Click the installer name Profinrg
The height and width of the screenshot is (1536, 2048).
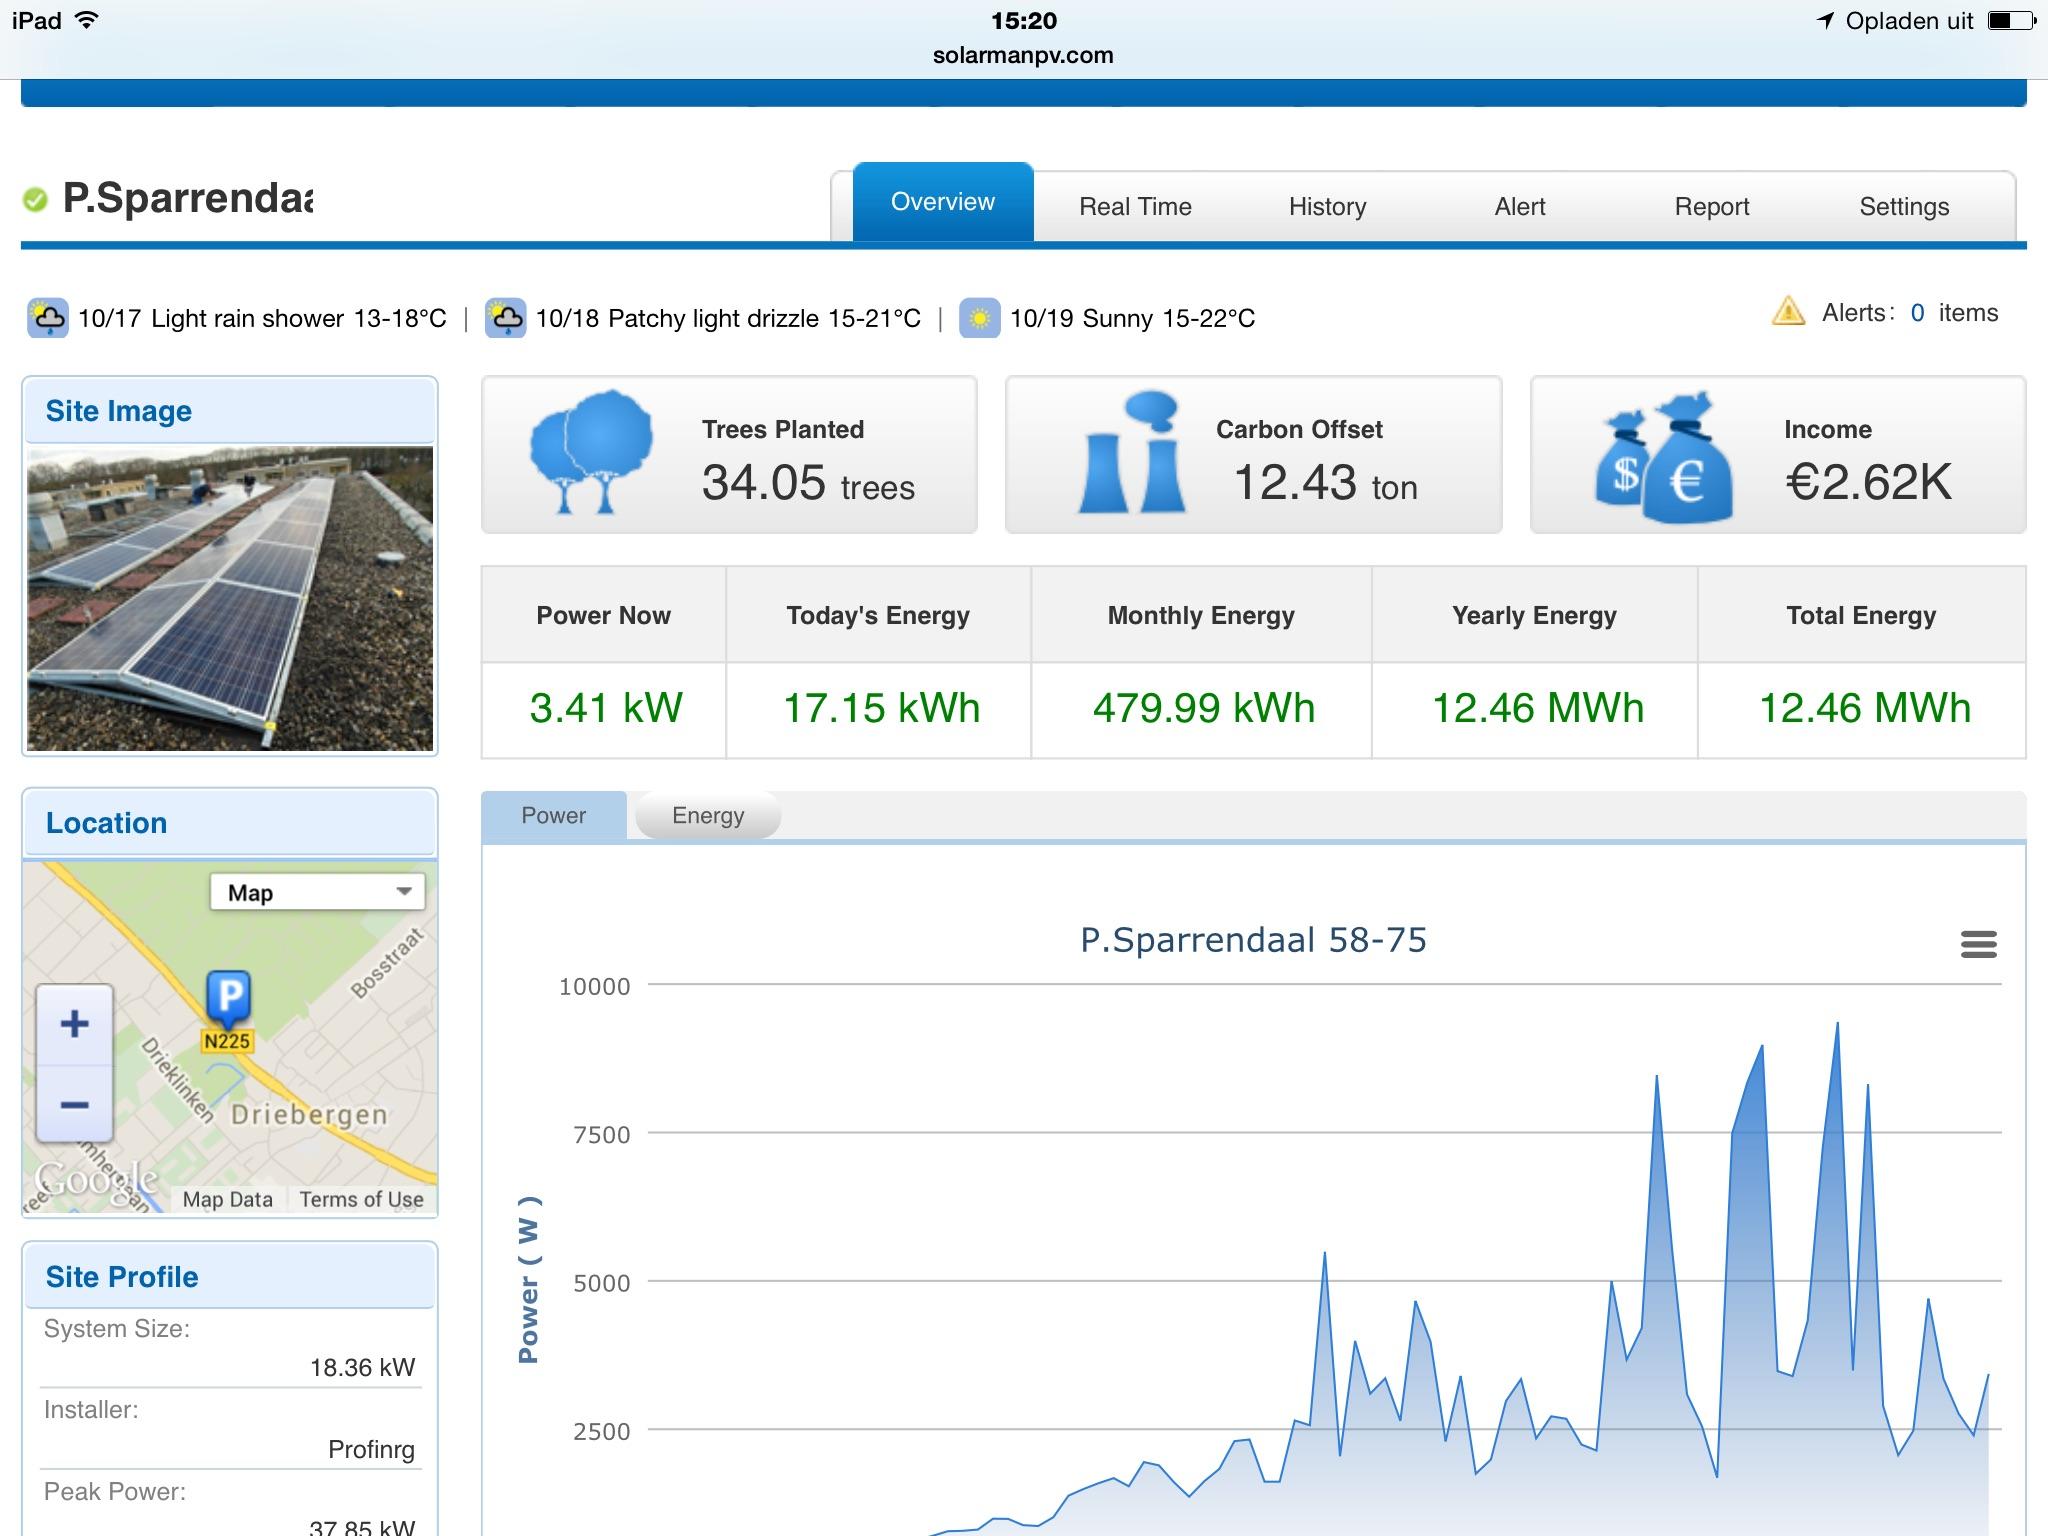pyautogui.click(x=371, y=1449)
